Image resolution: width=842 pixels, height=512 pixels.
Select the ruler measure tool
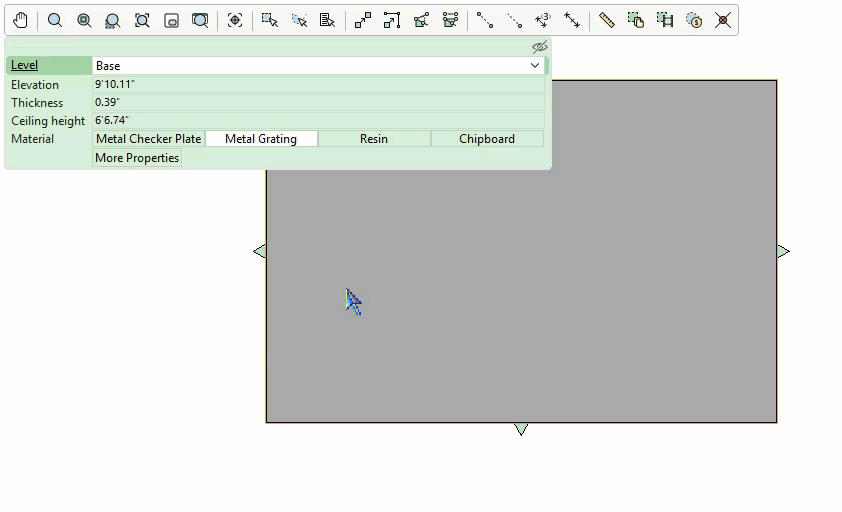tap(607, 20)
